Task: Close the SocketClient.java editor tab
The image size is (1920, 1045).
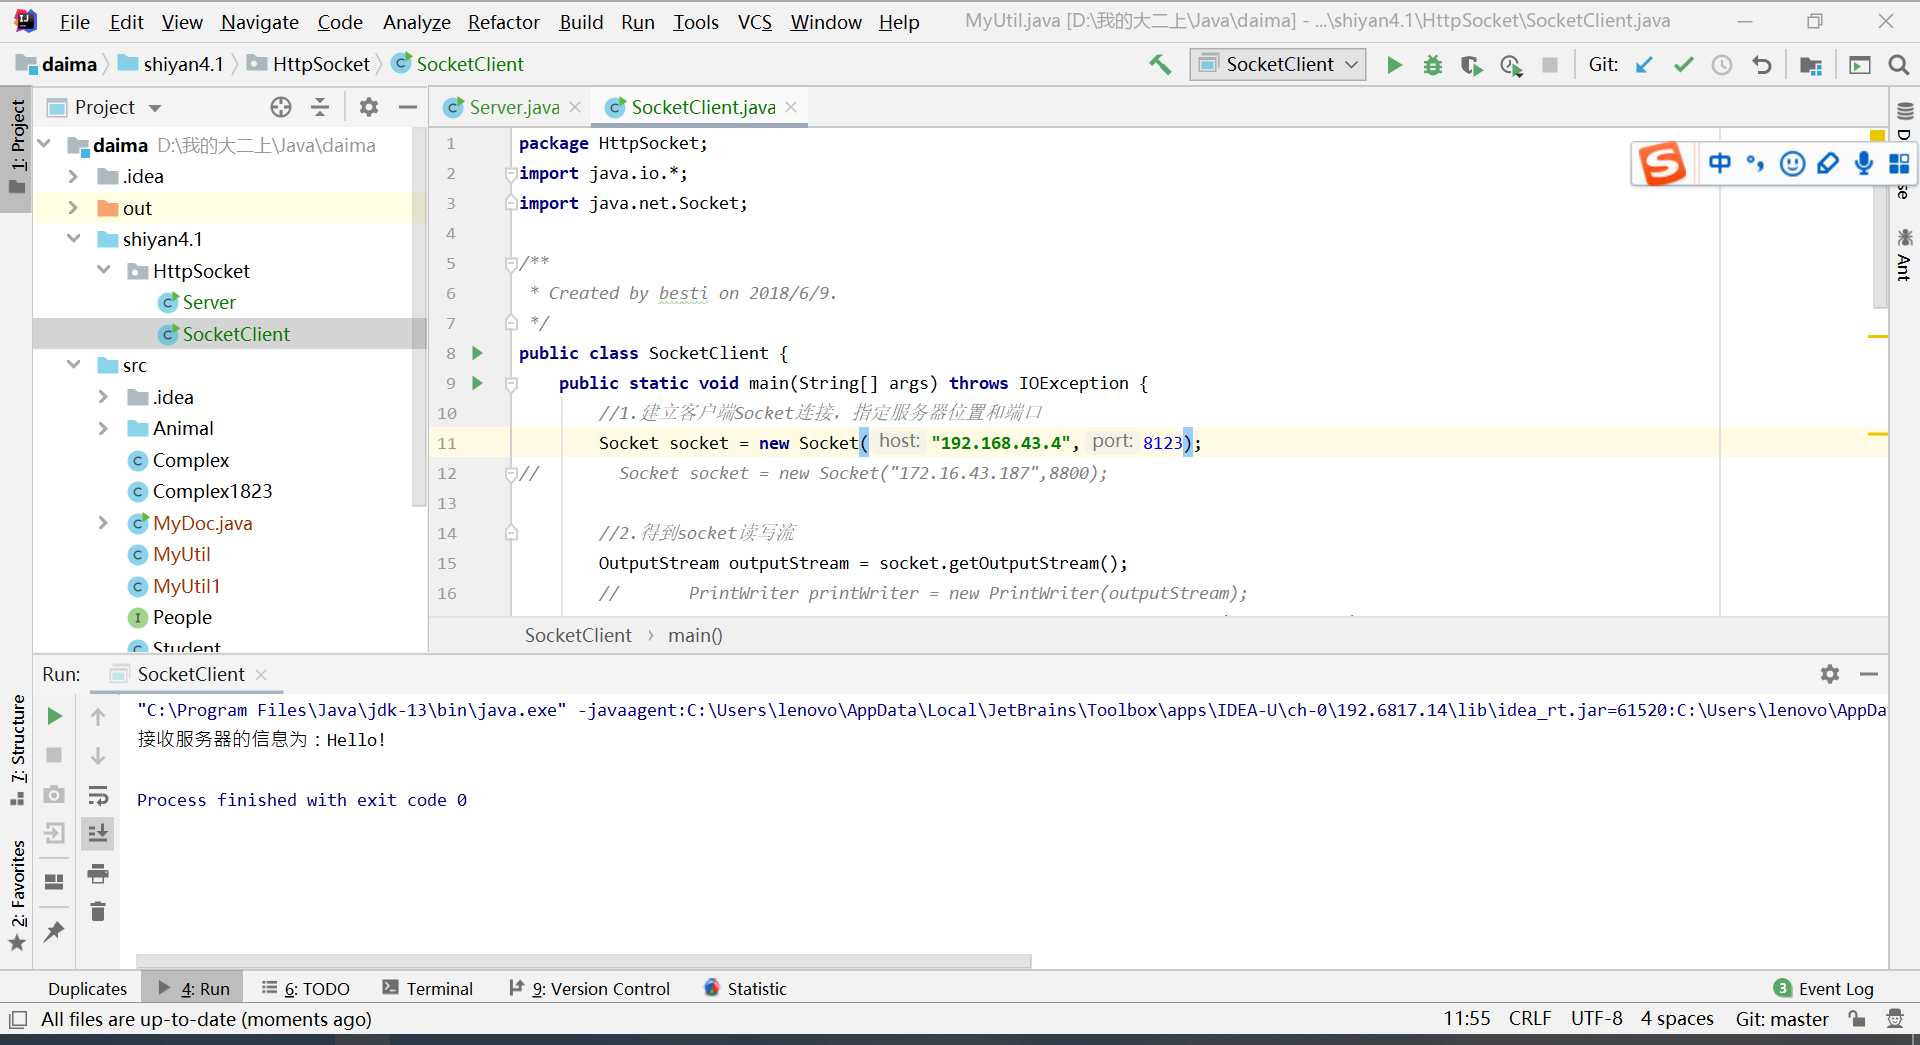Action: 791,107
